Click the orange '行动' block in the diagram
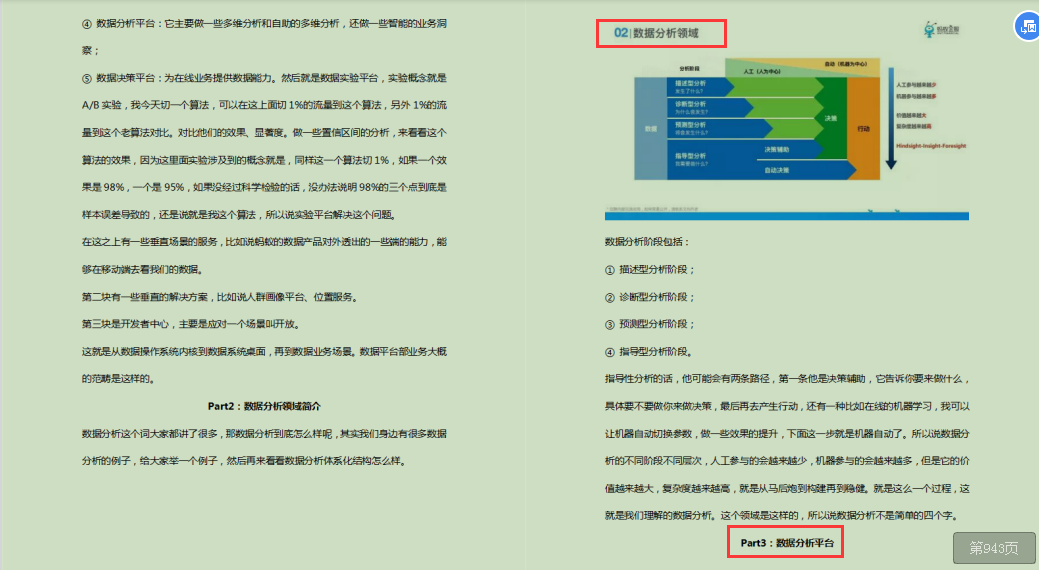The width and height of the screenshot is (1039, 570). (863, 129)
